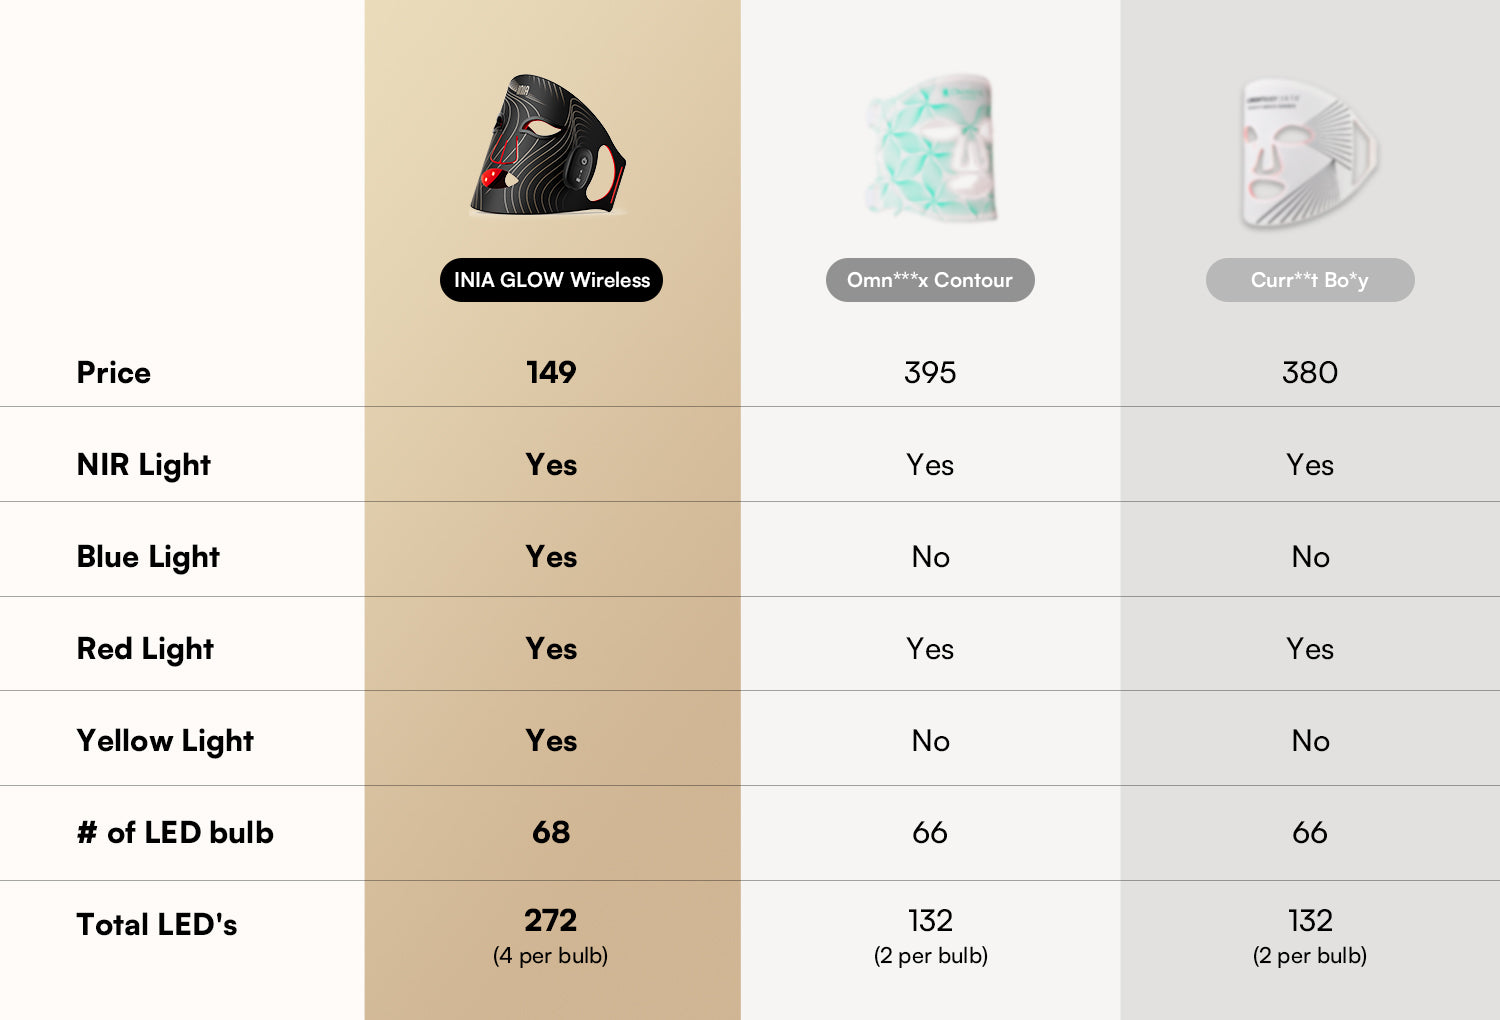Click the Red Light row heading
This screenshot has height=1020, width=1500.
pyautogui.click(x=145, y=649)
